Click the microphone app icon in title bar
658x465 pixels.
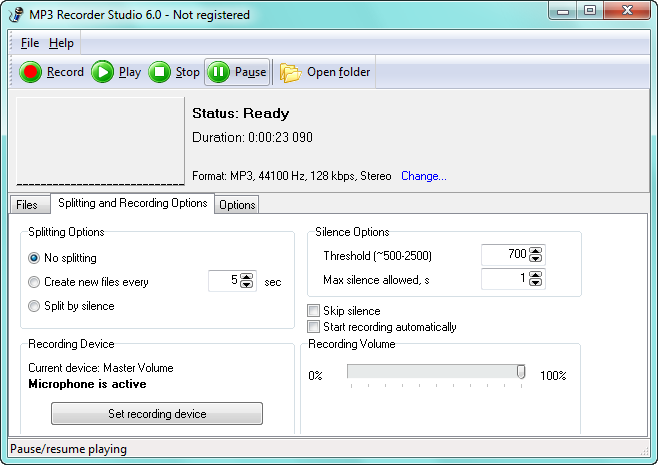(x=16, y=14)
